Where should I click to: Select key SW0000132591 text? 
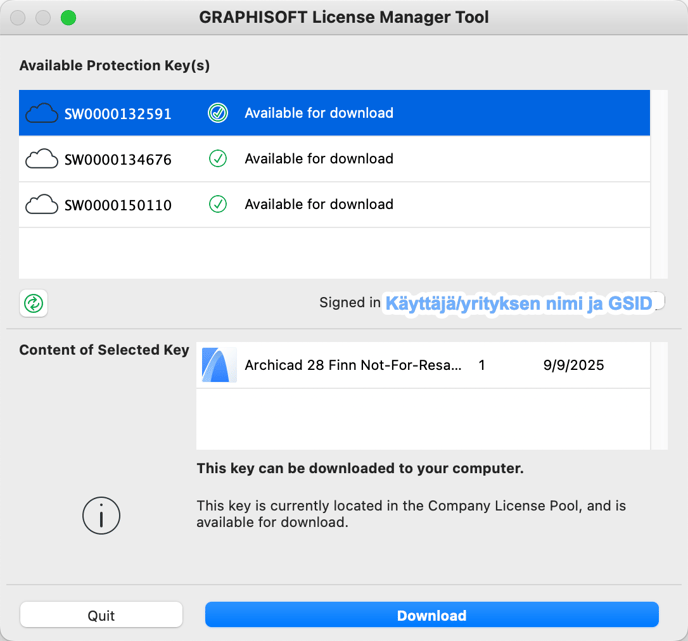[x=118, y=114]
